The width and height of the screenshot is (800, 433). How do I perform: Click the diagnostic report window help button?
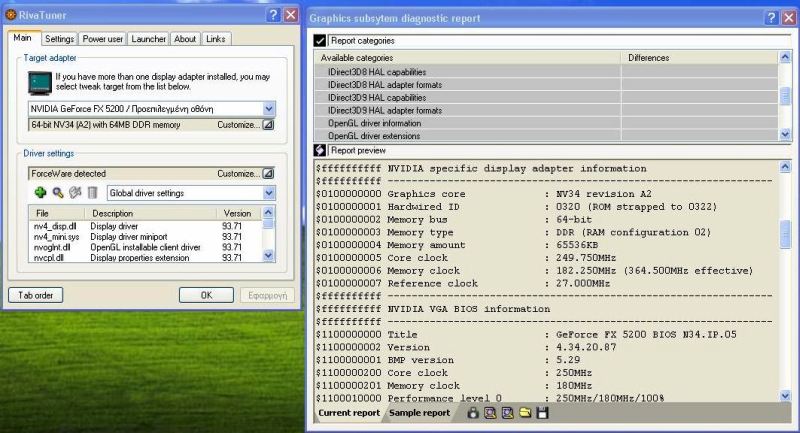(771, 18)
